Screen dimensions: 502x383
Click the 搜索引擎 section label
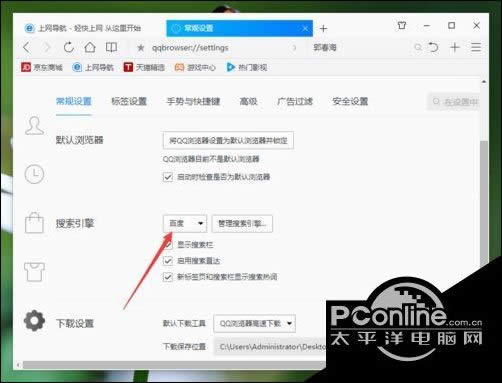tap(75, 223)
